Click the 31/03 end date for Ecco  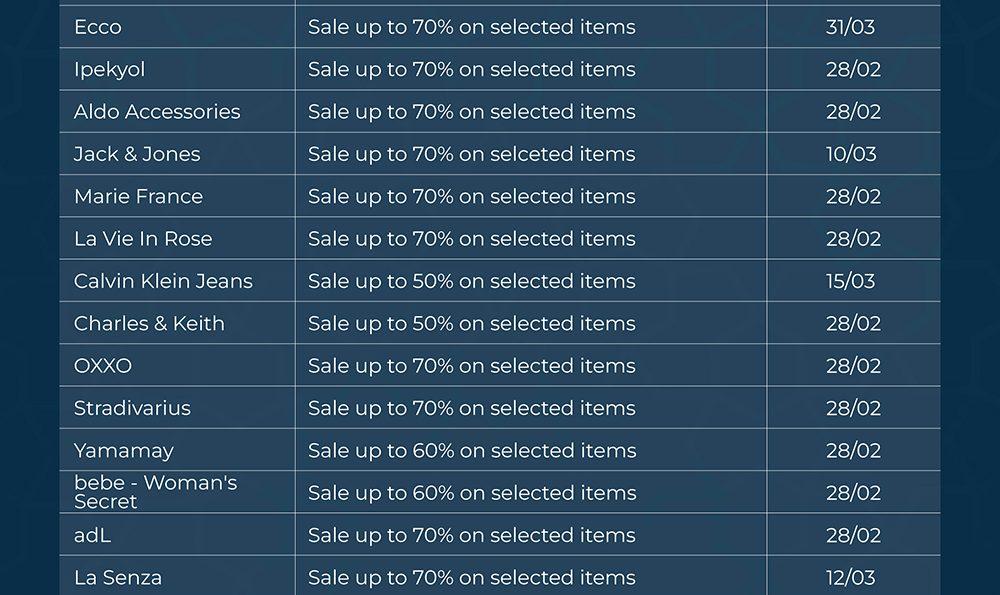coord(850,27)
